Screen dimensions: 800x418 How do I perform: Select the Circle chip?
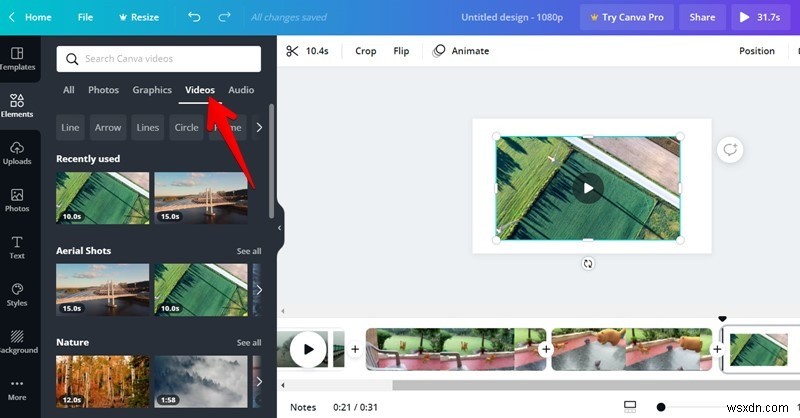[x=186, y=127]
